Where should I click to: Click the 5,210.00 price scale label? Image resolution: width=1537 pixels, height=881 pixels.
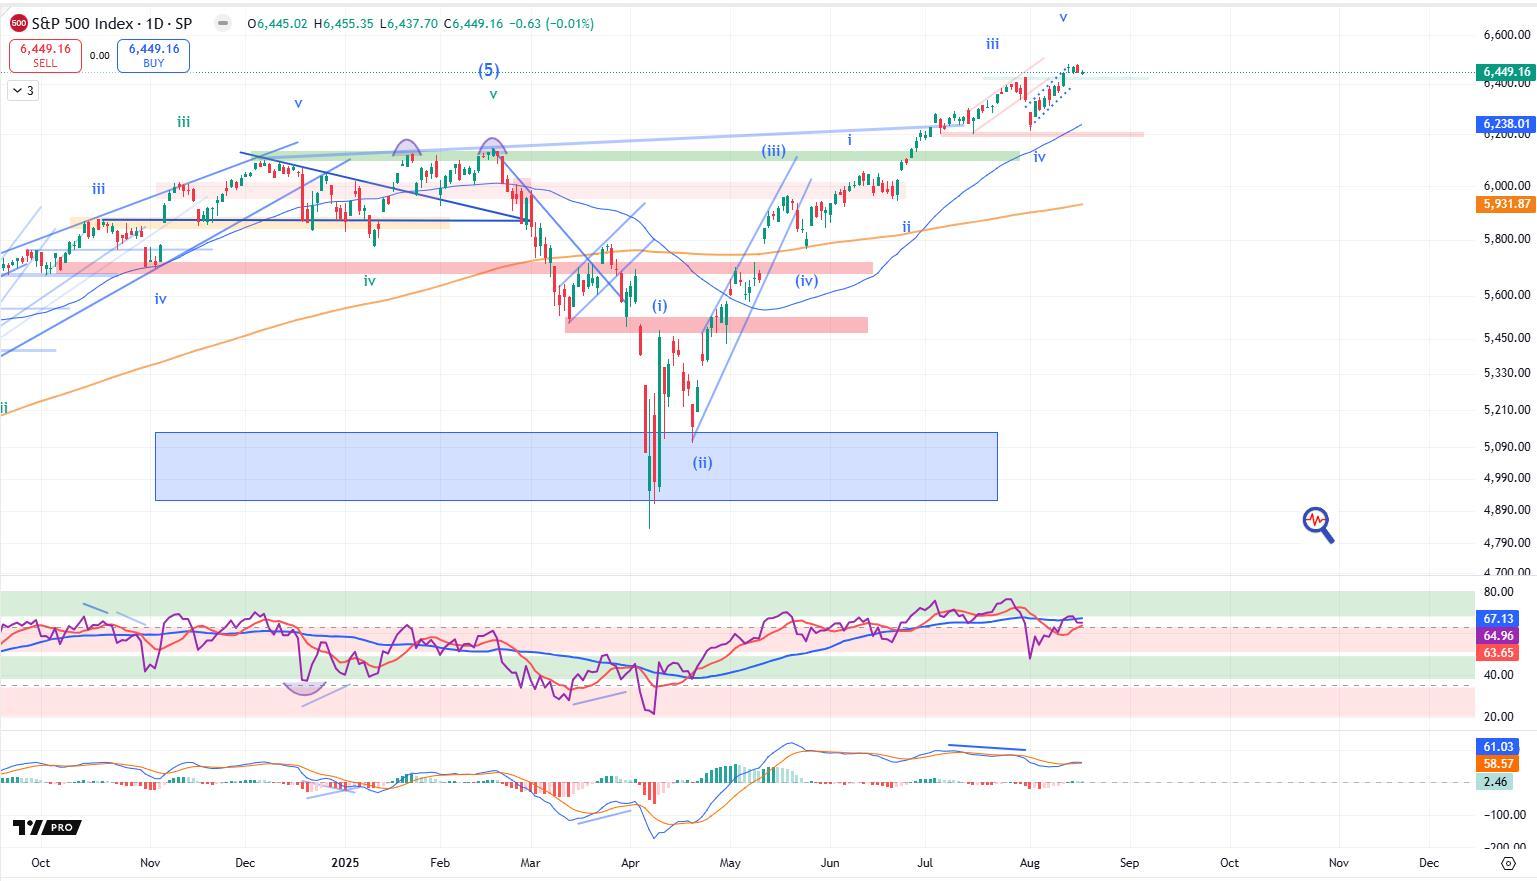pos(1507,410)
